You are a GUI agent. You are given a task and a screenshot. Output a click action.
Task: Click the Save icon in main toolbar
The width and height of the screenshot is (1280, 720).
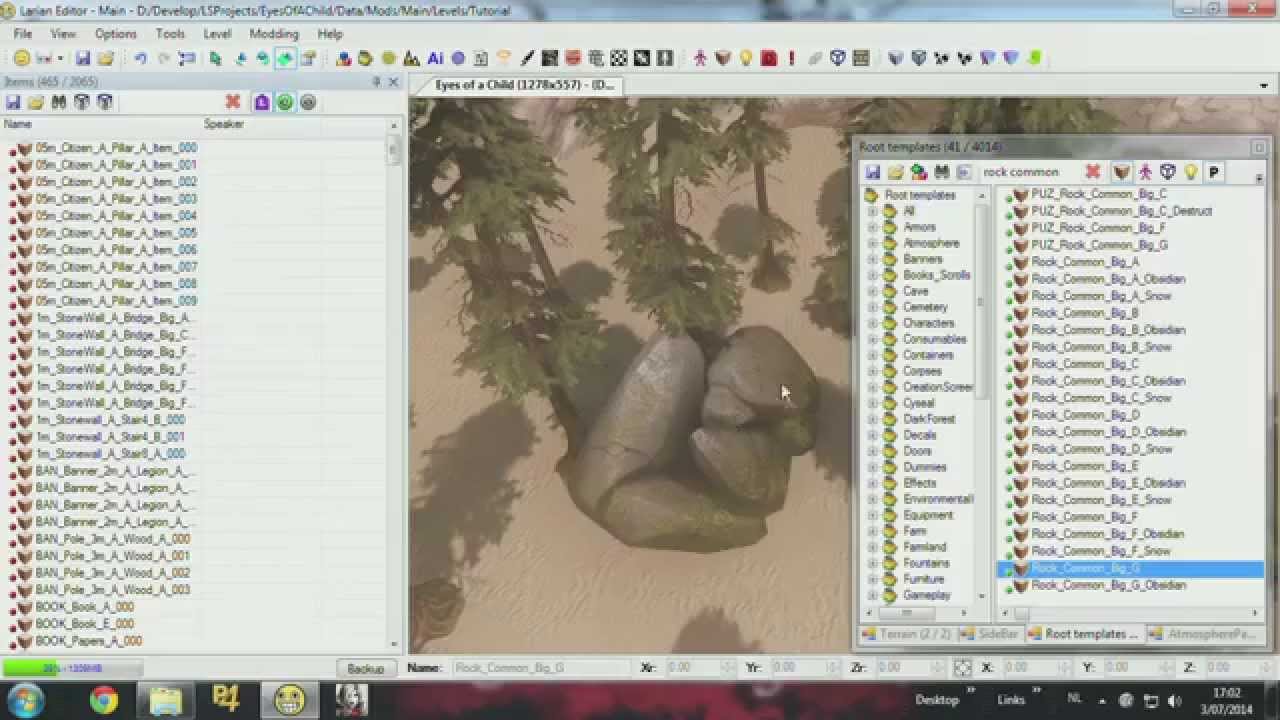tap(83, 58)
